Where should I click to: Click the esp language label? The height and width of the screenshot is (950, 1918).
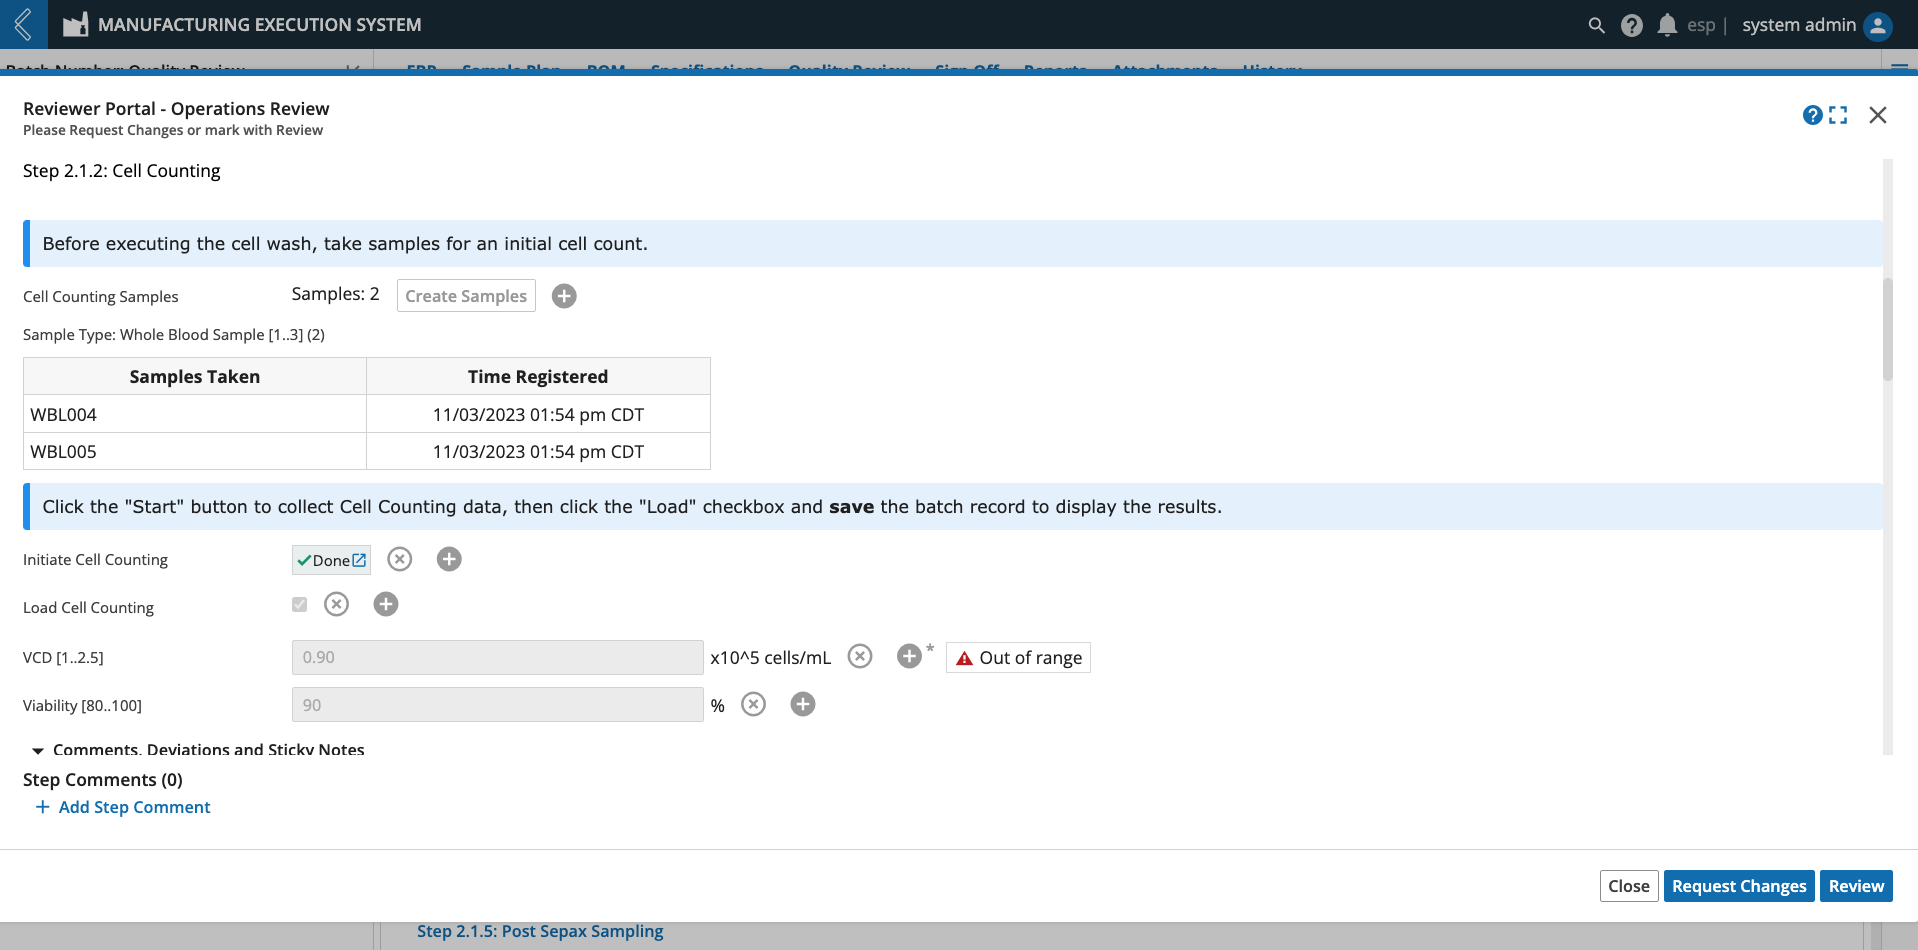(1701, 25)
